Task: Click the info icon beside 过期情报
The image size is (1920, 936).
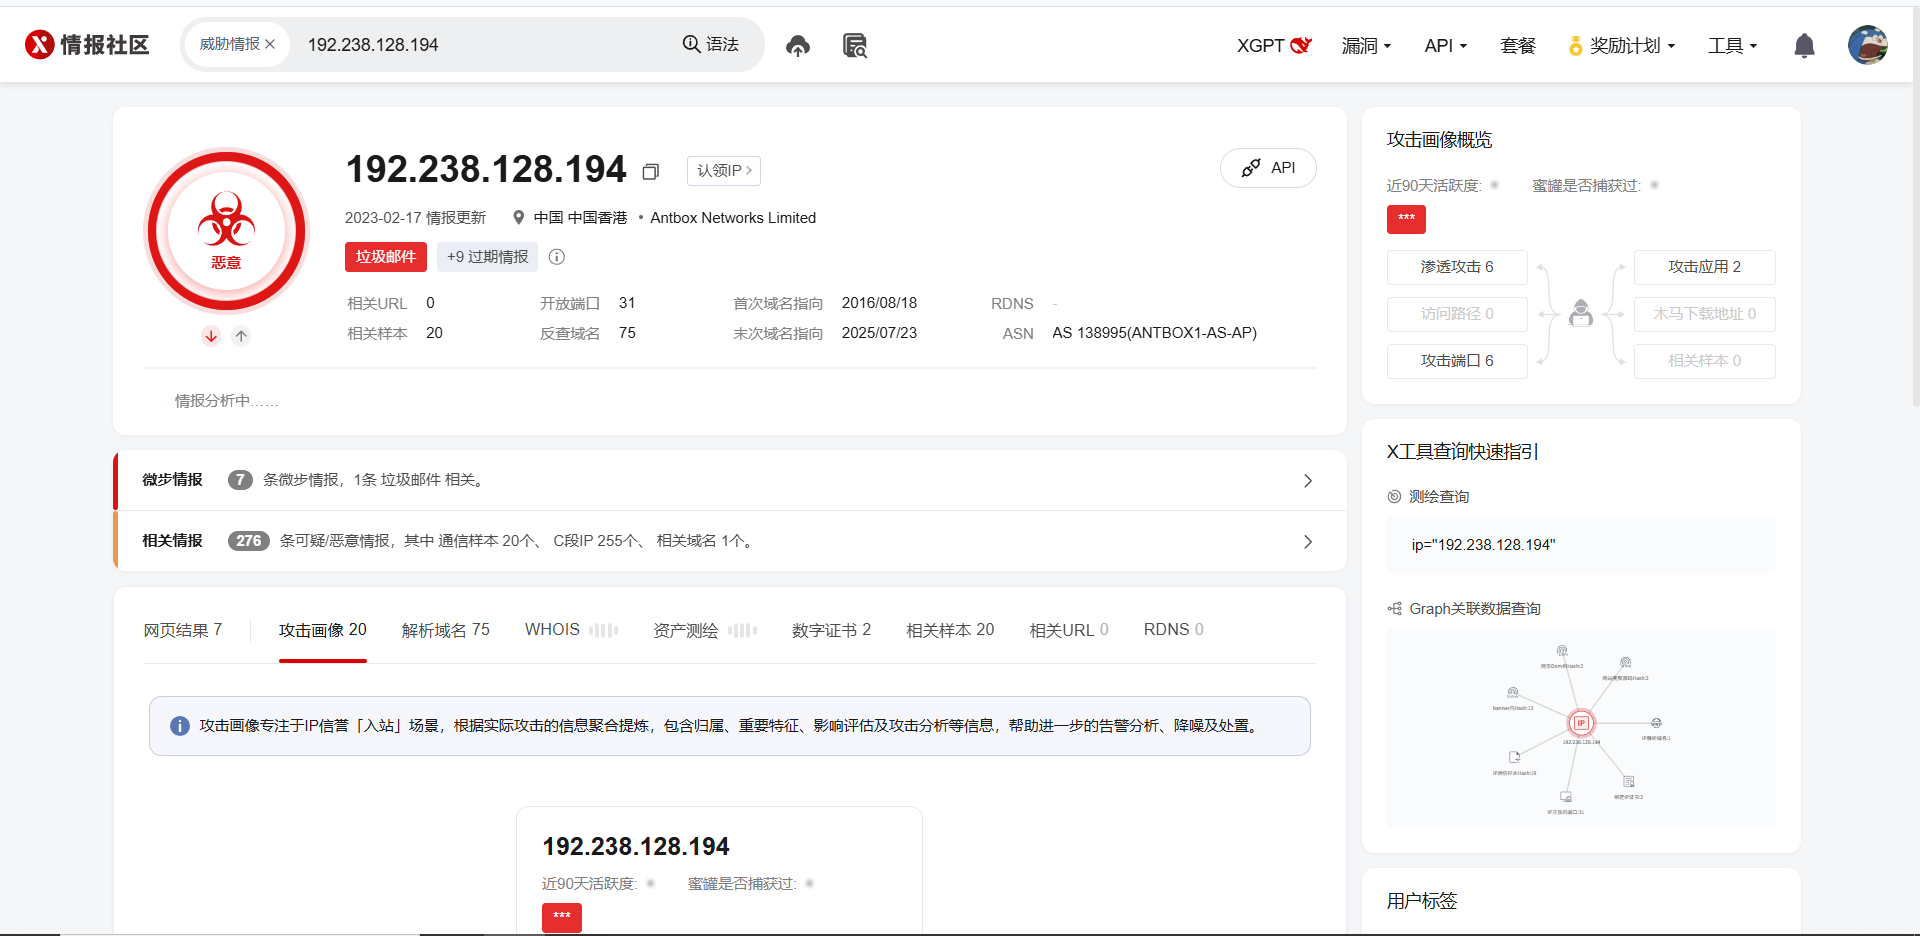Action: tap(557, 257)
